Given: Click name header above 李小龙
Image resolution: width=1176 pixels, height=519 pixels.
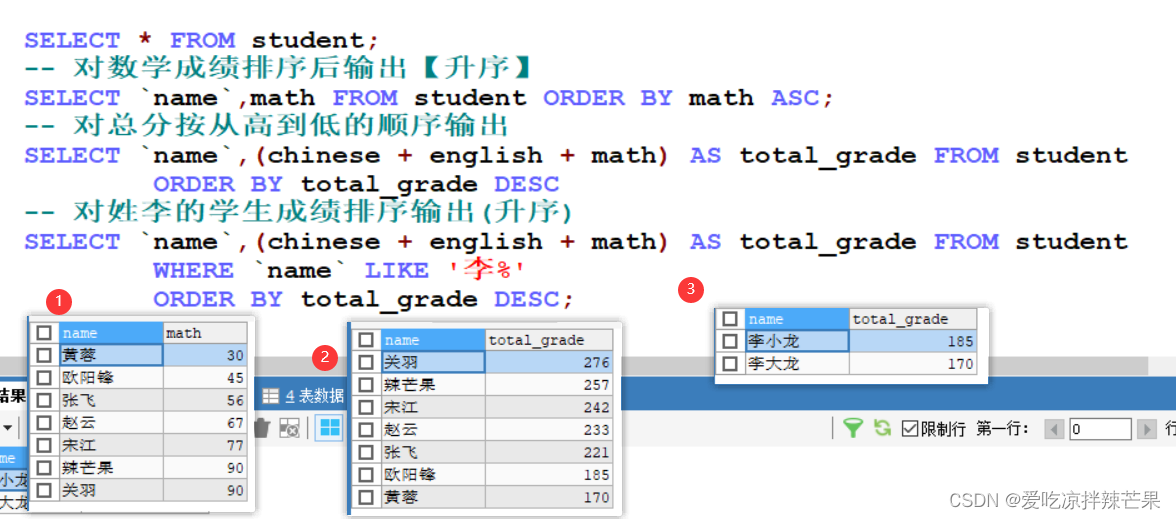Looking at the screenshot, I should point(797,320).
